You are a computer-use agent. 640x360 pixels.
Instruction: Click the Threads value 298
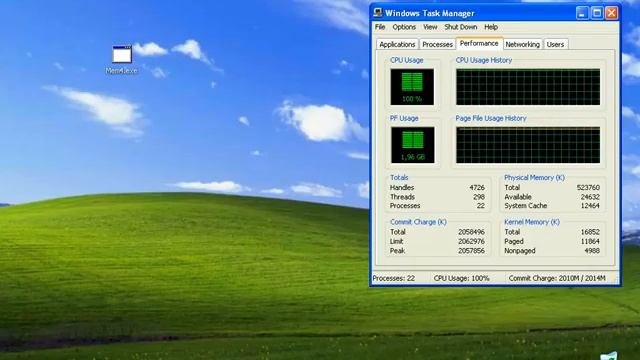pyautogui.click(x=479, y=197)
